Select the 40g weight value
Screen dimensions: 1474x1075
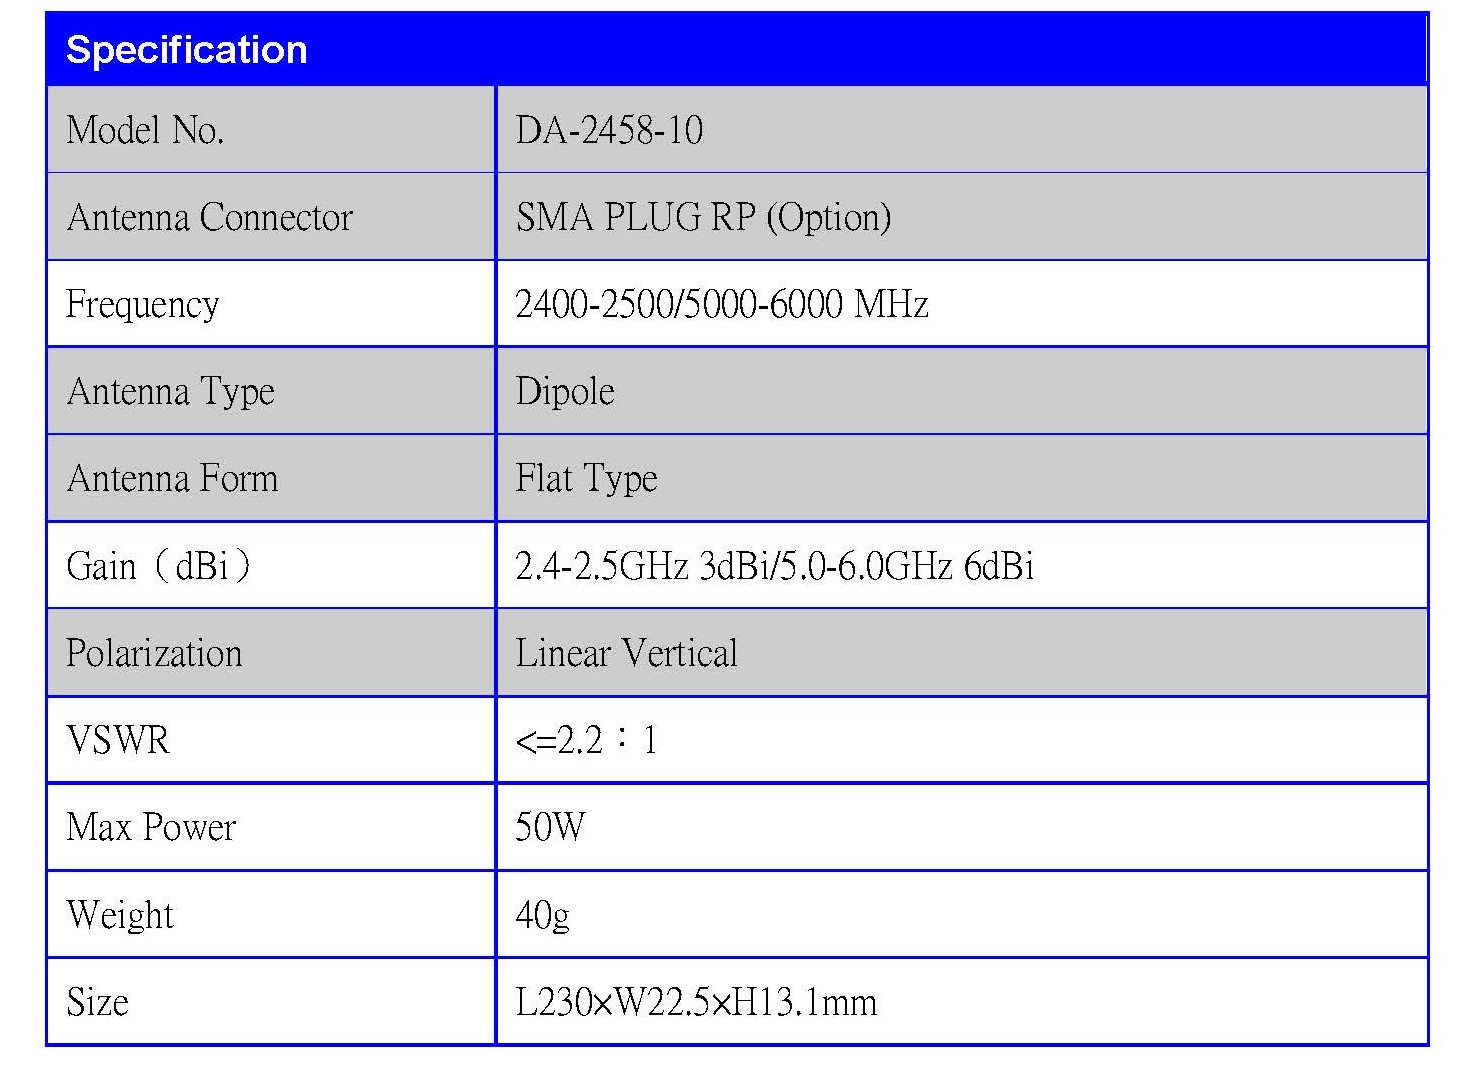click(x=542, y=915)
